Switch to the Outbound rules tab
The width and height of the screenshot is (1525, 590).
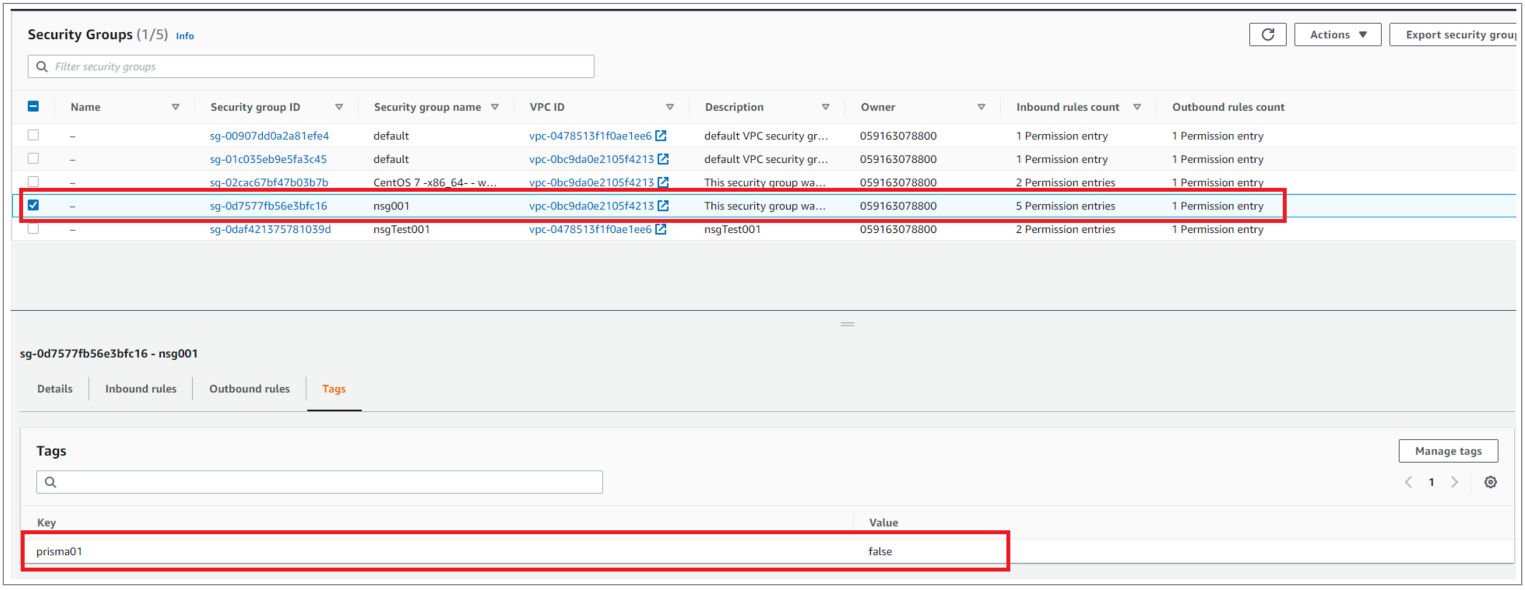click(249, 389)
